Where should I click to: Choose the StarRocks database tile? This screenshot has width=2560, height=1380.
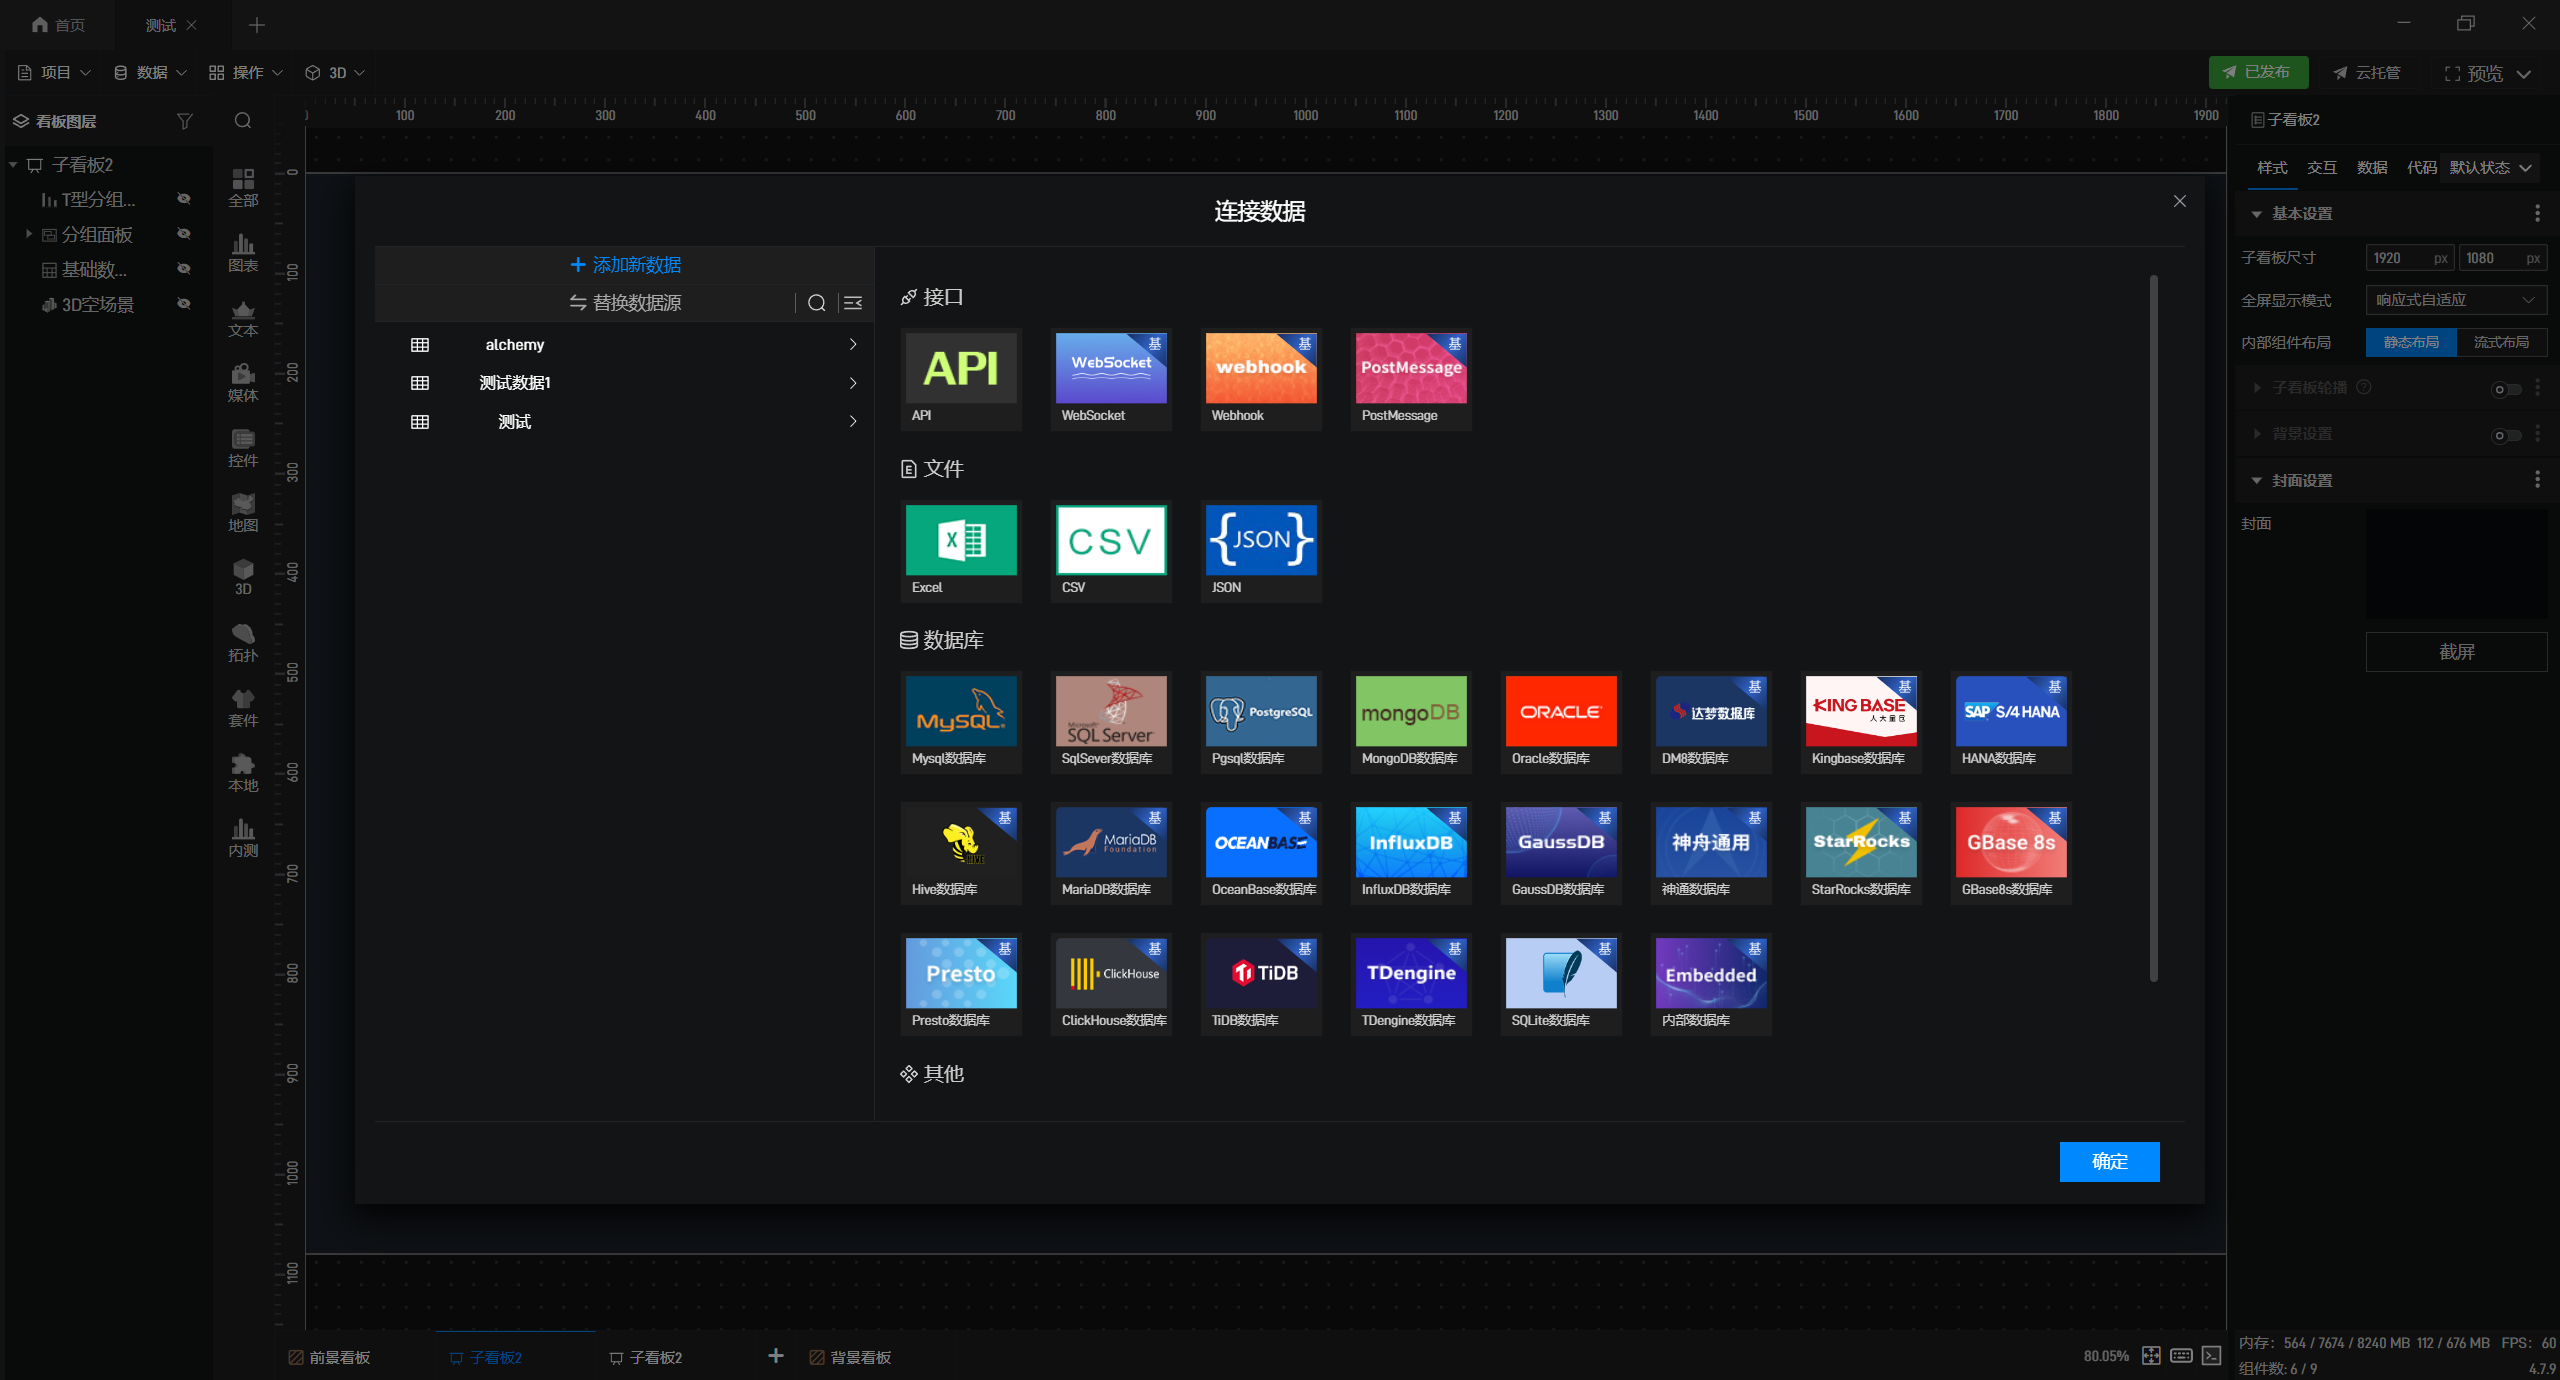pos(1861,853)
